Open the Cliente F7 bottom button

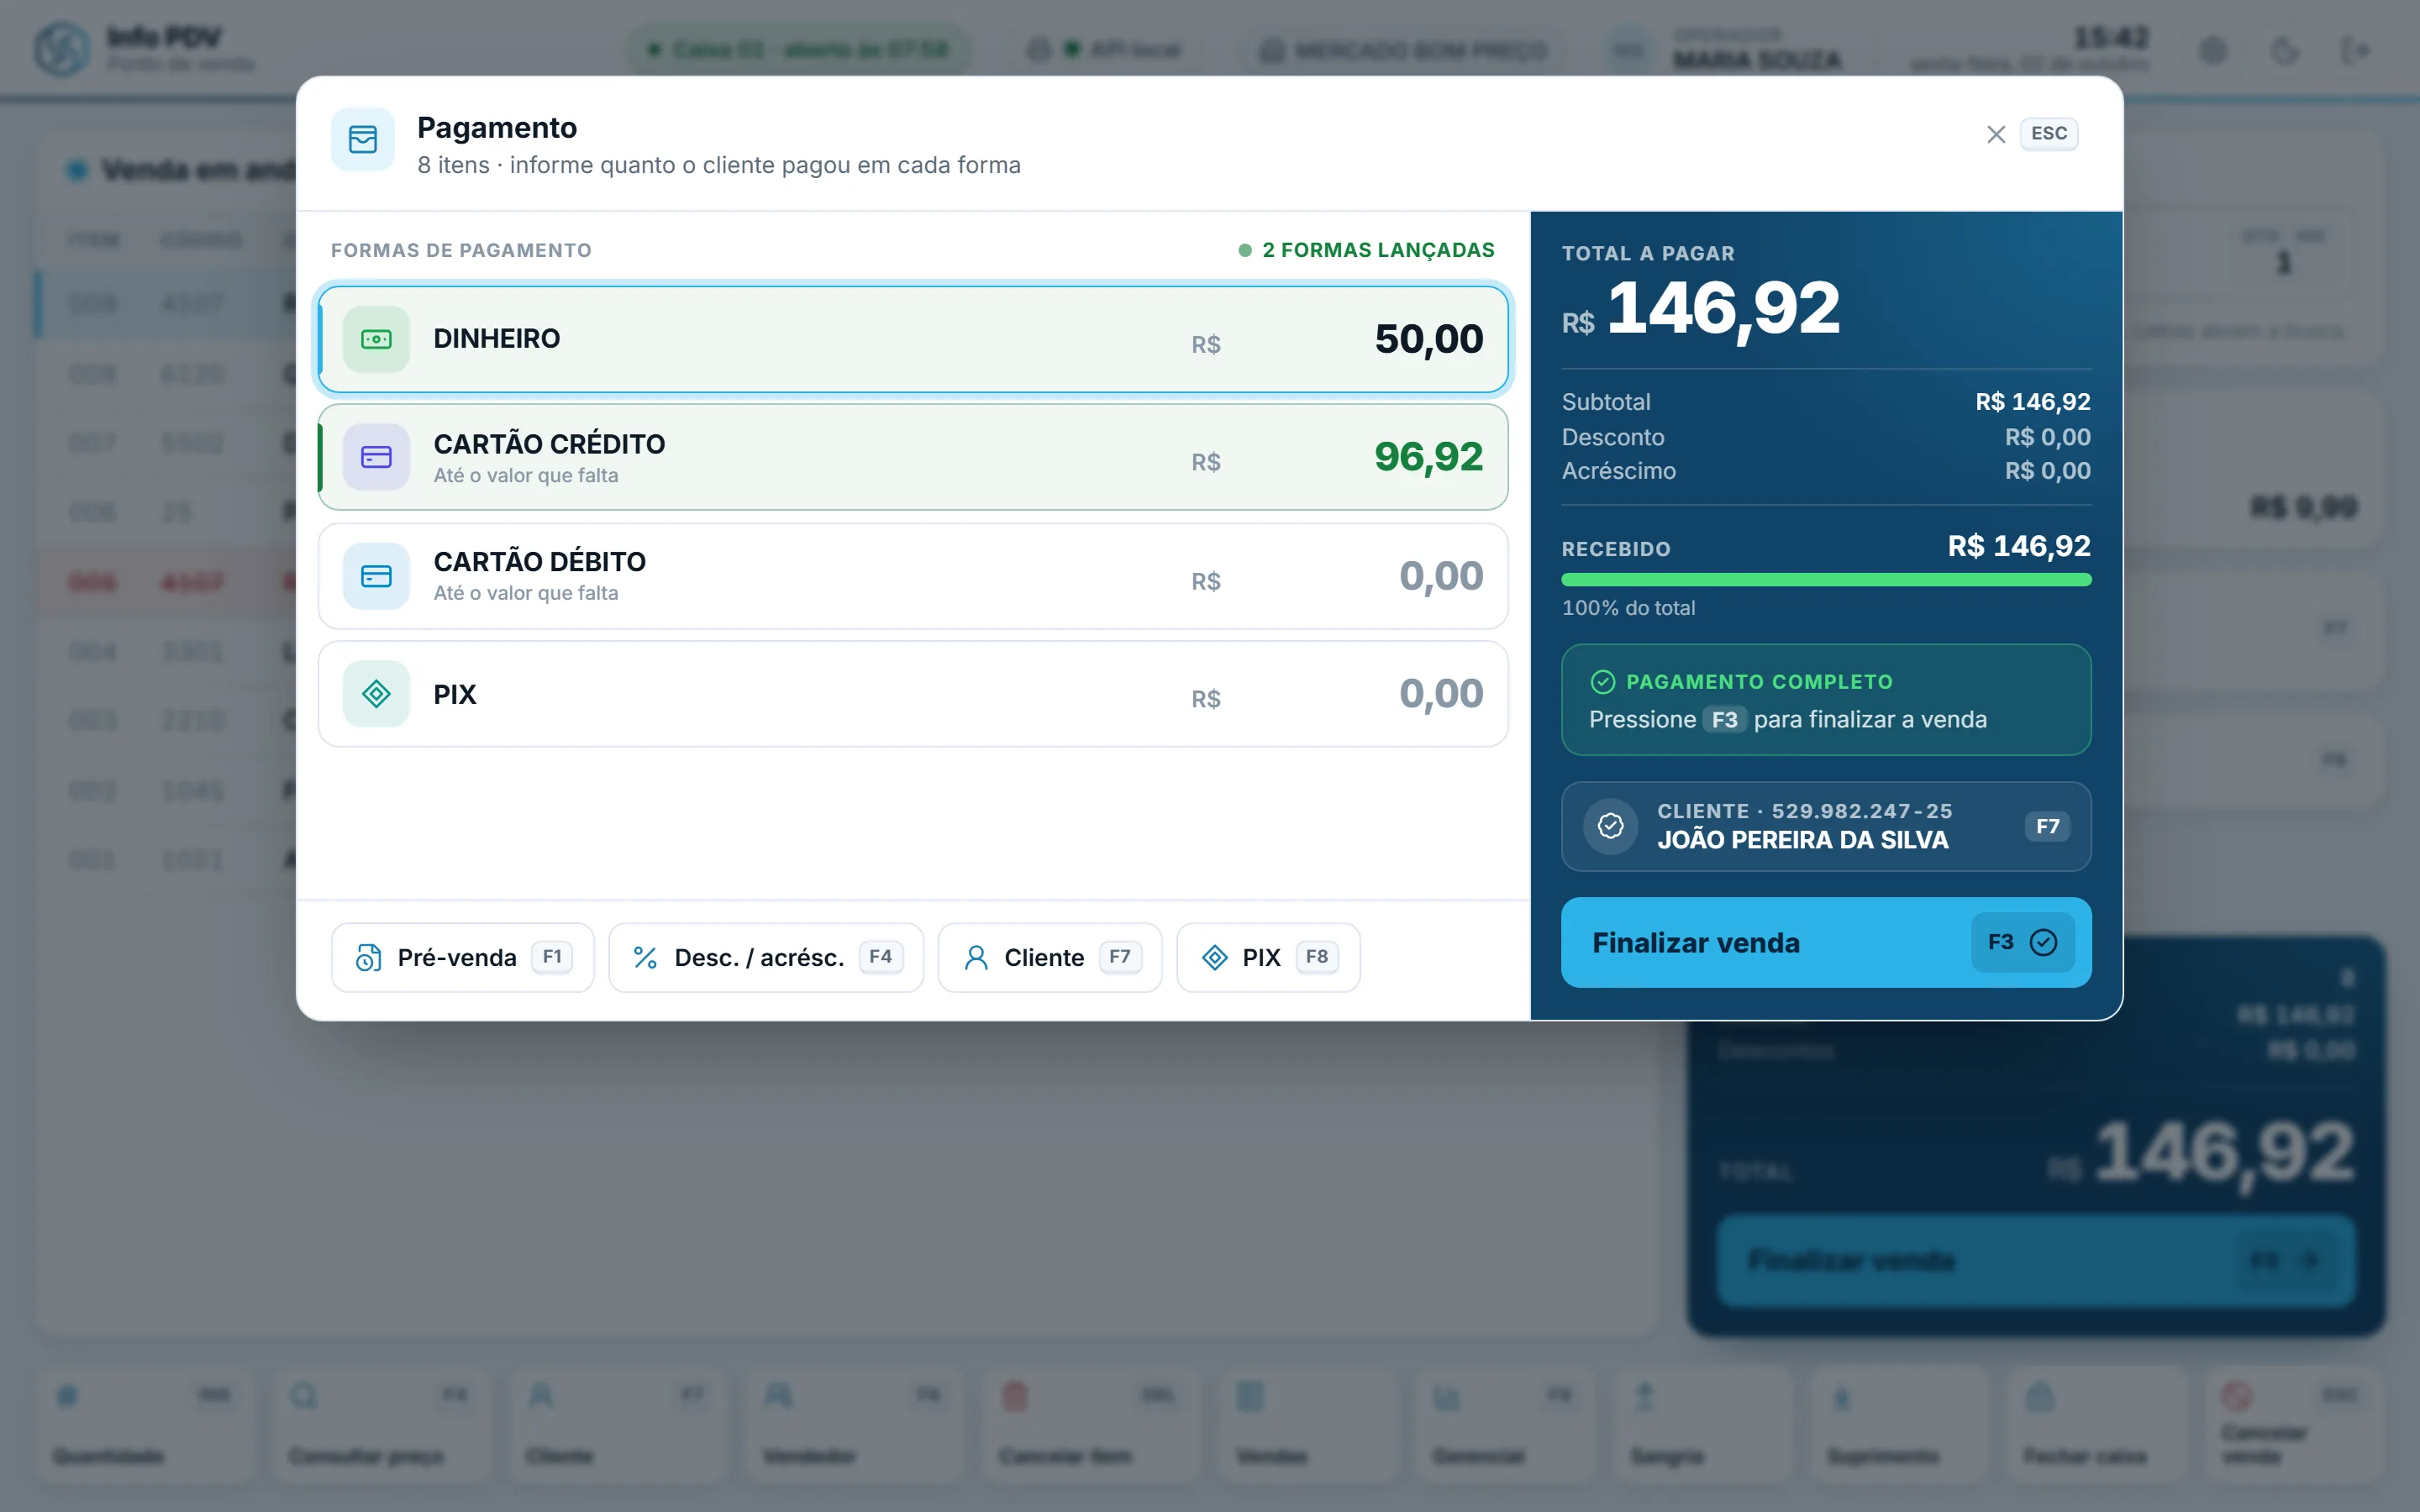pos(1050,957)
